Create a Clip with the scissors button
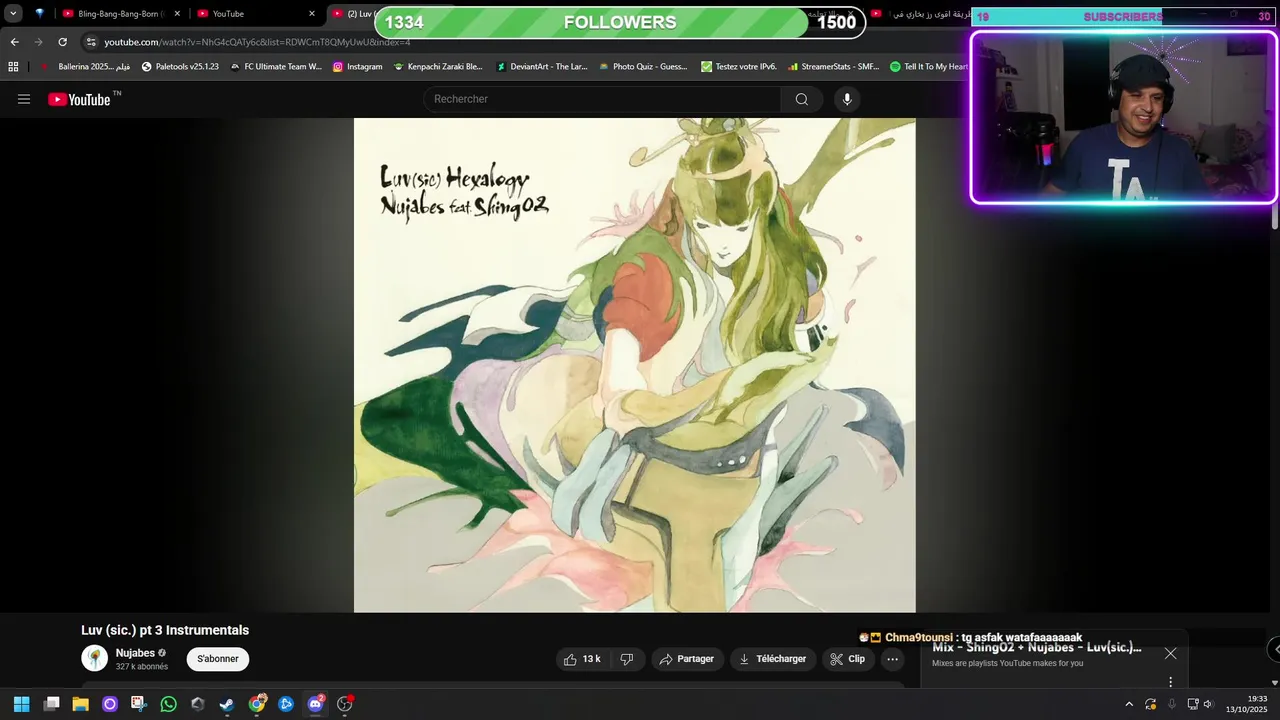Screen dimensions: 1280x720 [848, 659]
